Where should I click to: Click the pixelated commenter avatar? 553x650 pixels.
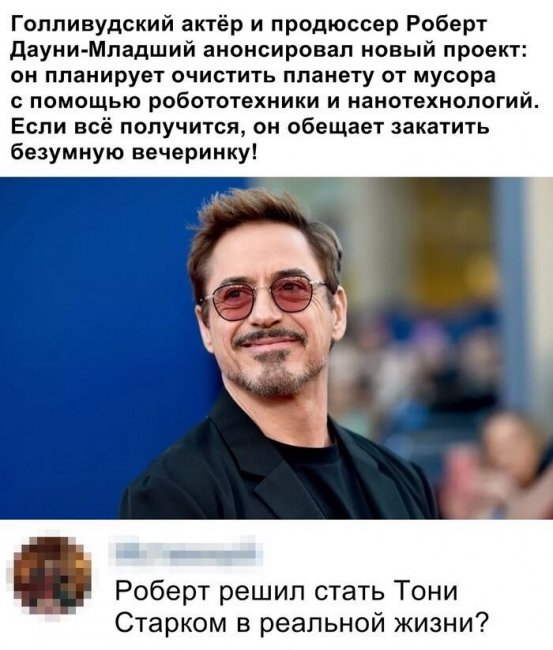click(x=52, y=577)
